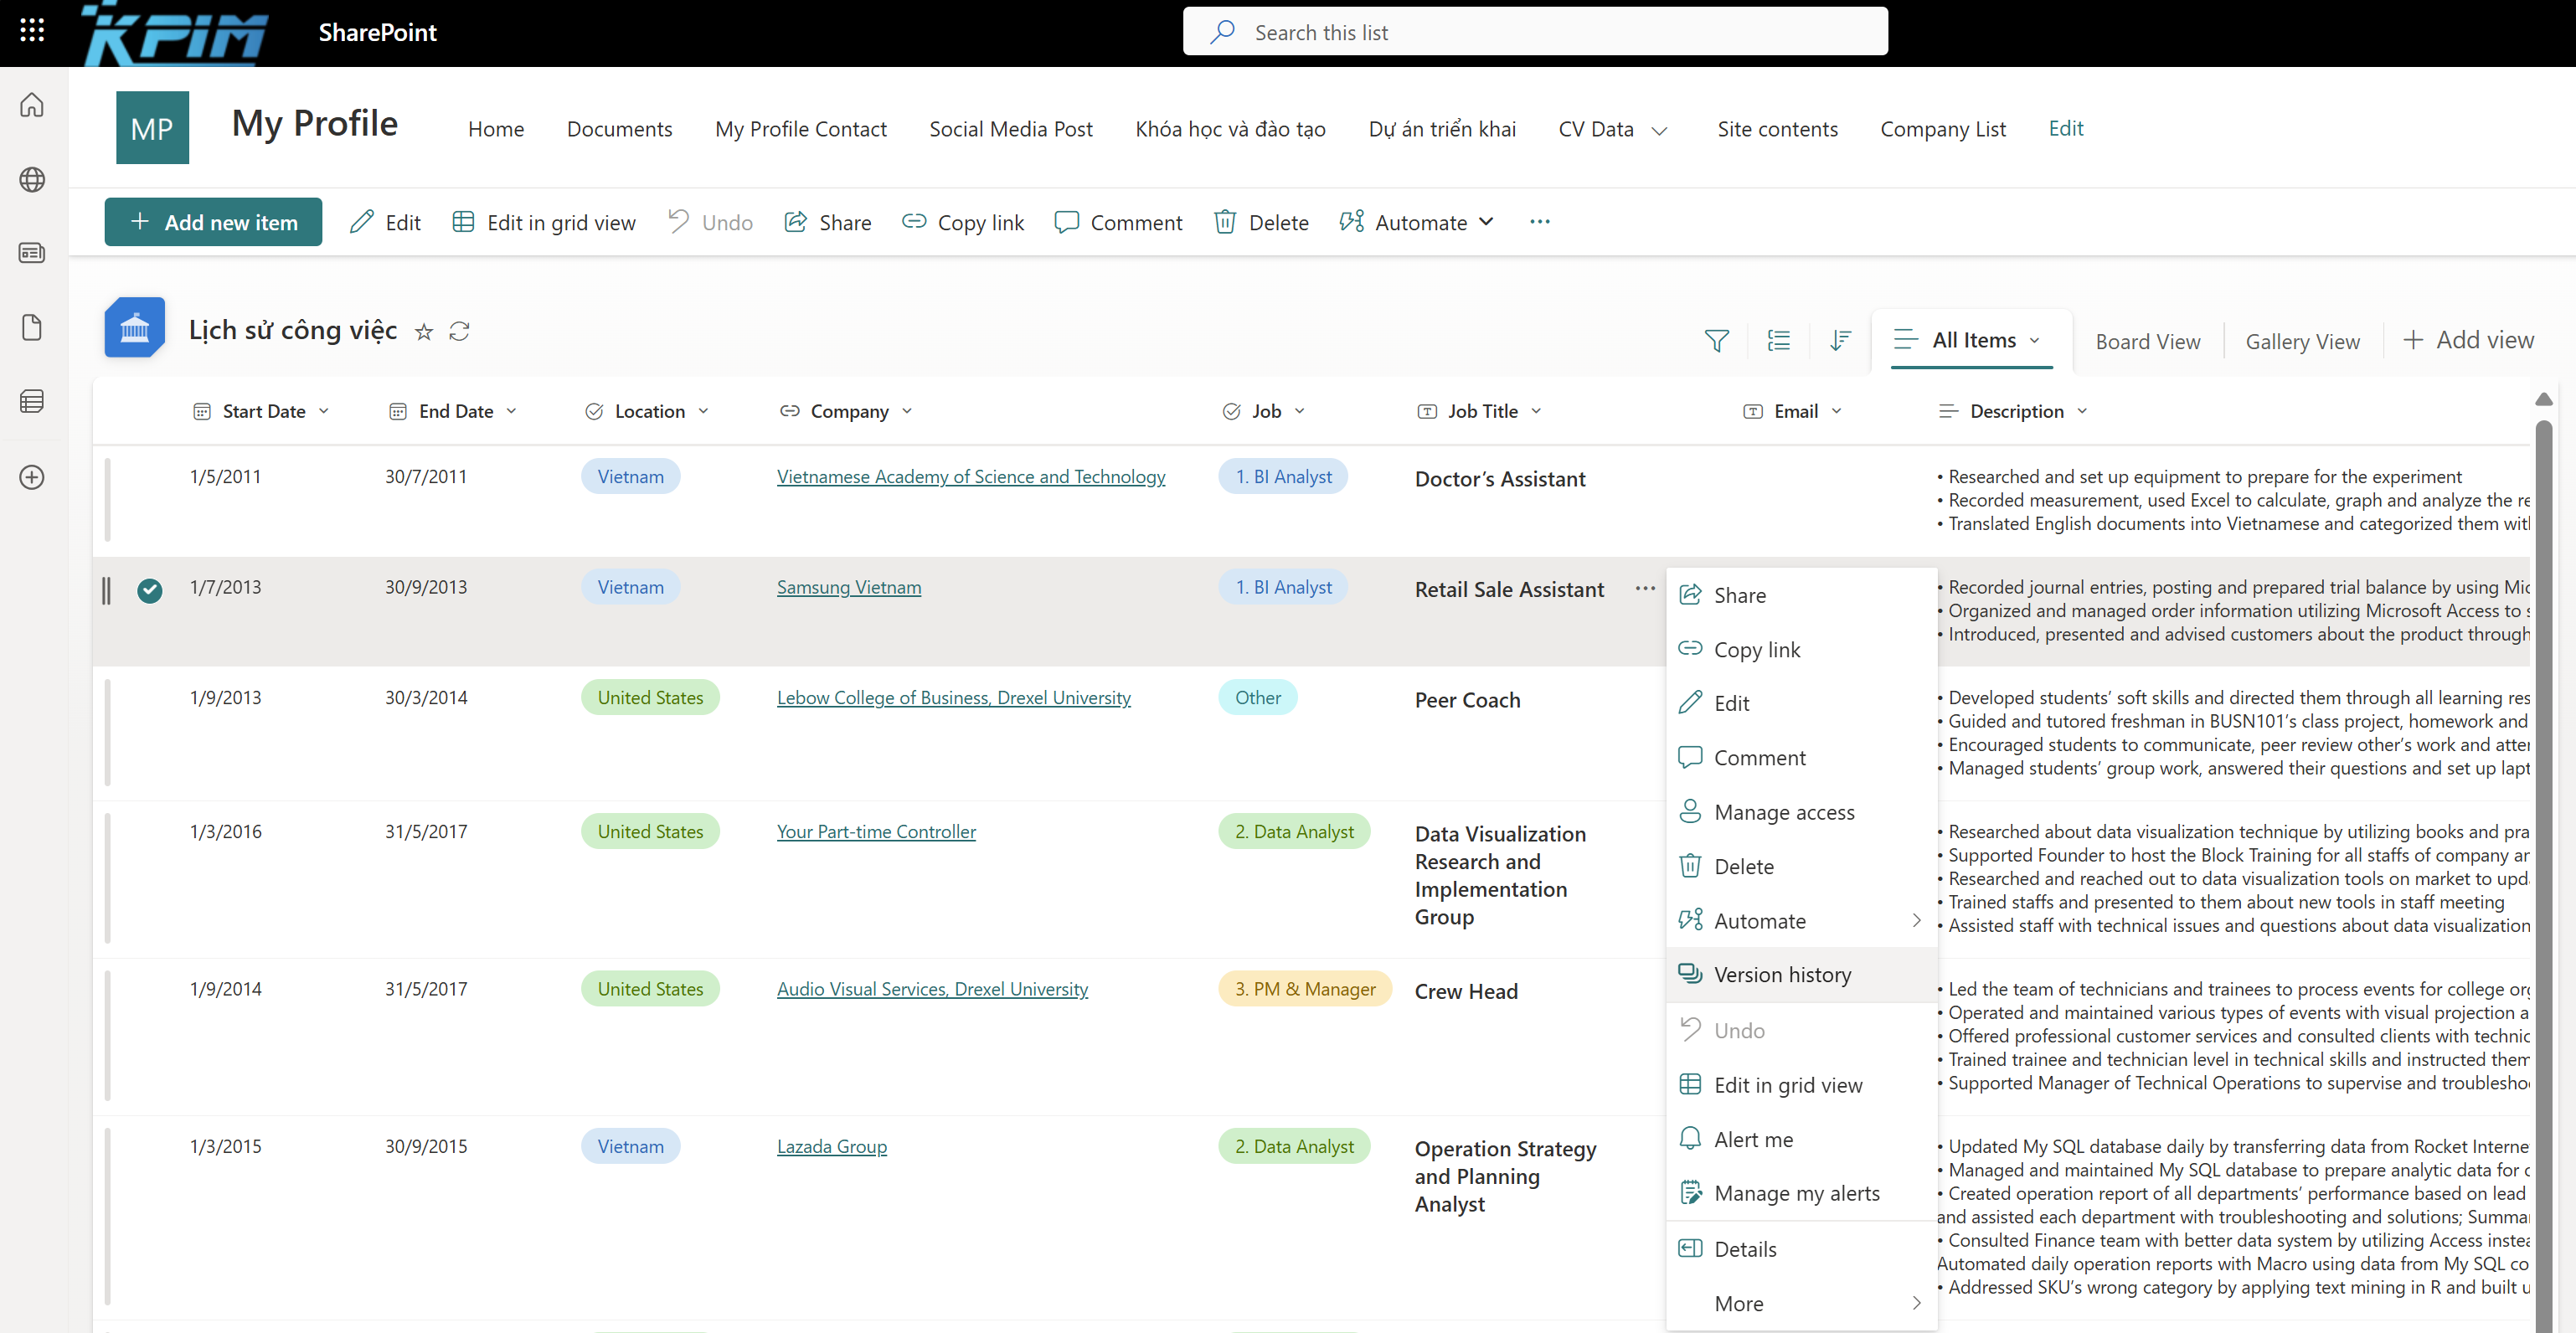Viewport: 2576px width, 1333px height.
Task: Choose Version history in context menu
Action: point(1801,974)
